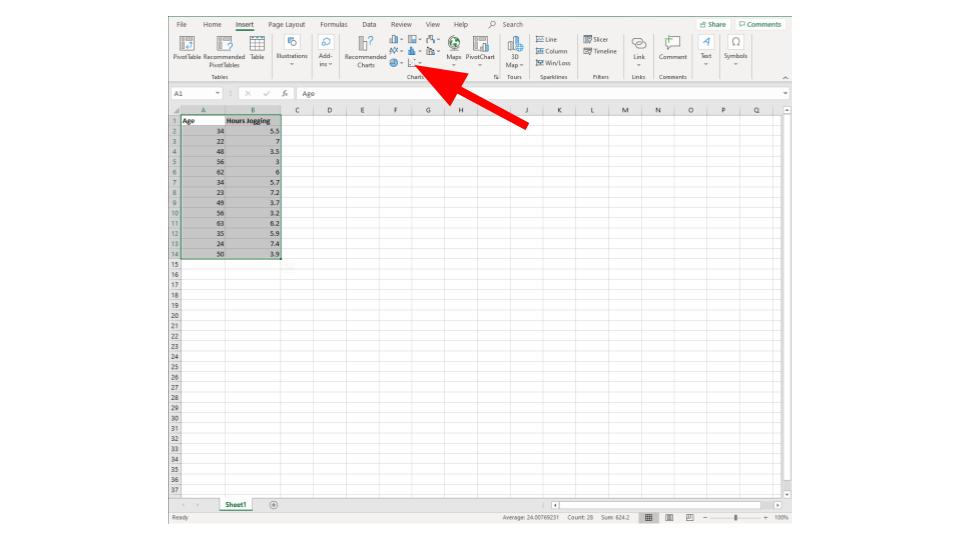Click the PivotTable icon
This screenshot has width=960, height=540.
[x=187, y=48]
